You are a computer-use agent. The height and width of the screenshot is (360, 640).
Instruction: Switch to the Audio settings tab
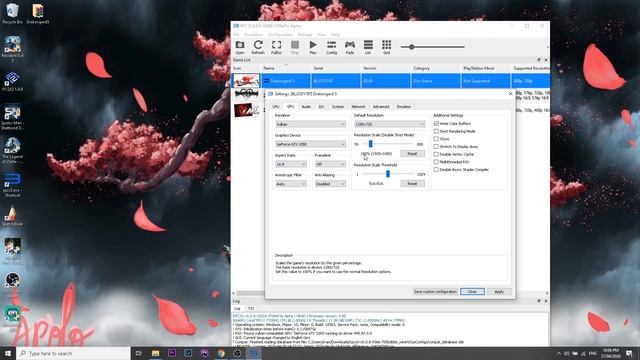[306, 107]
